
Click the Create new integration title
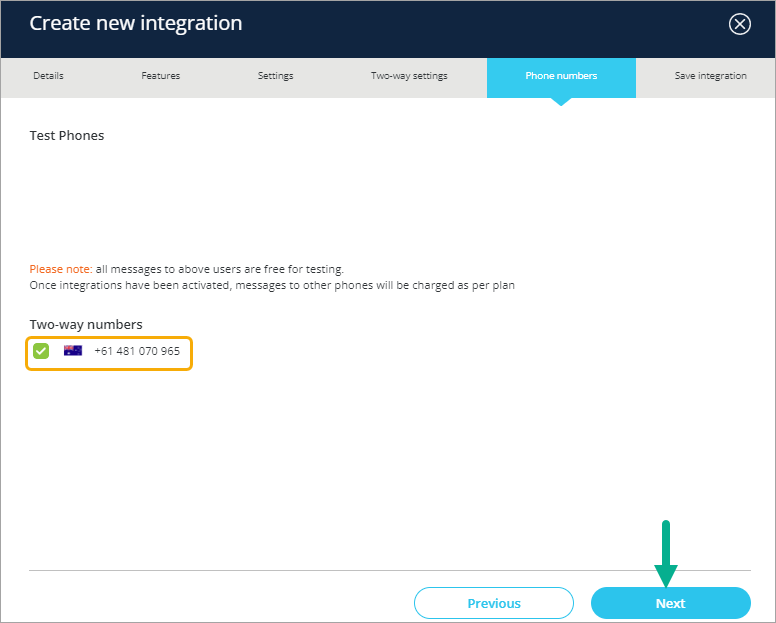(x=136, y=23)
